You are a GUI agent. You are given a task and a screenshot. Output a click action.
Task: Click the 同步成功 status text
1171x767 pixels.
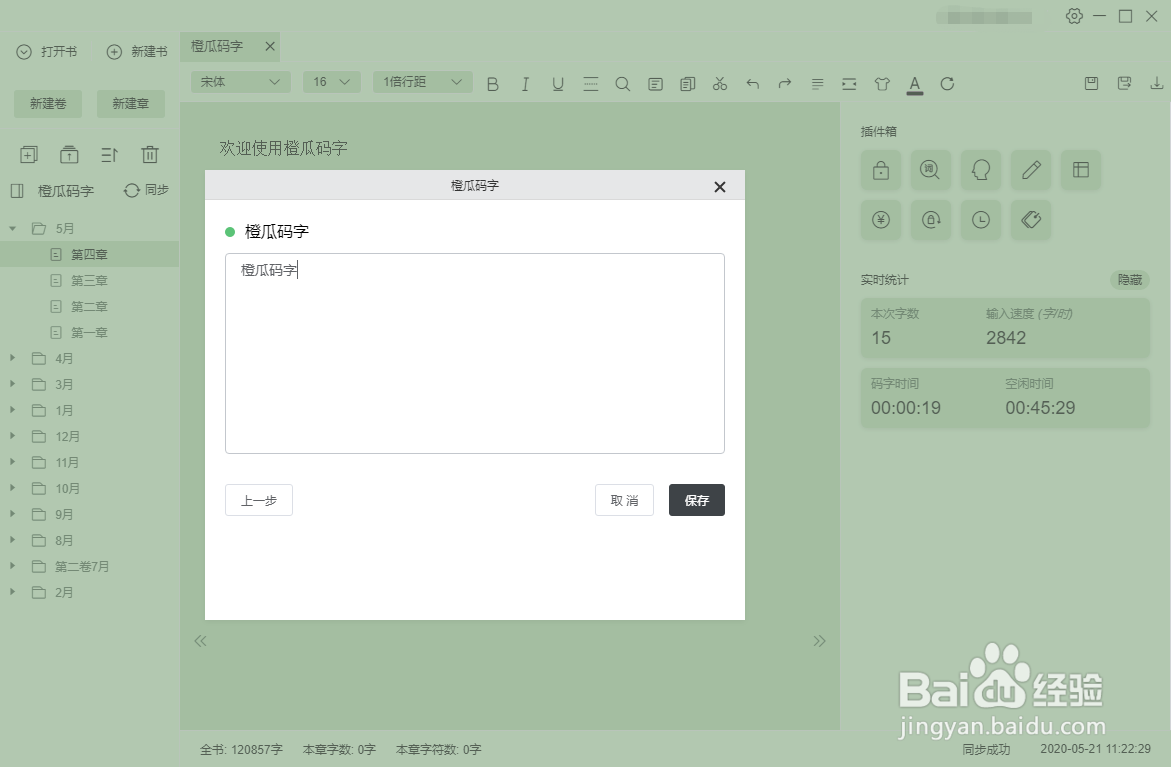click(x=986, y=749)
